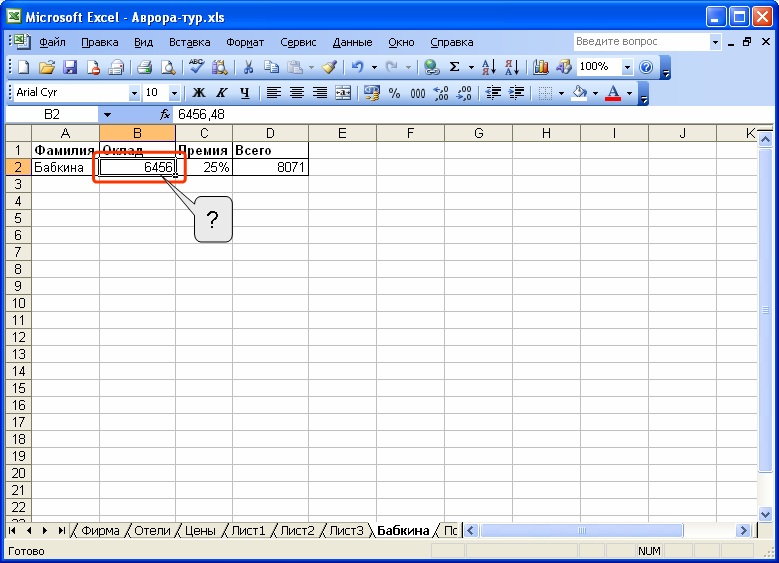Image resolution: width=779 pixels, height=563 pixels.
Task: Toggle Underline (Ч) formatting
Action: [x=244, y=93]
